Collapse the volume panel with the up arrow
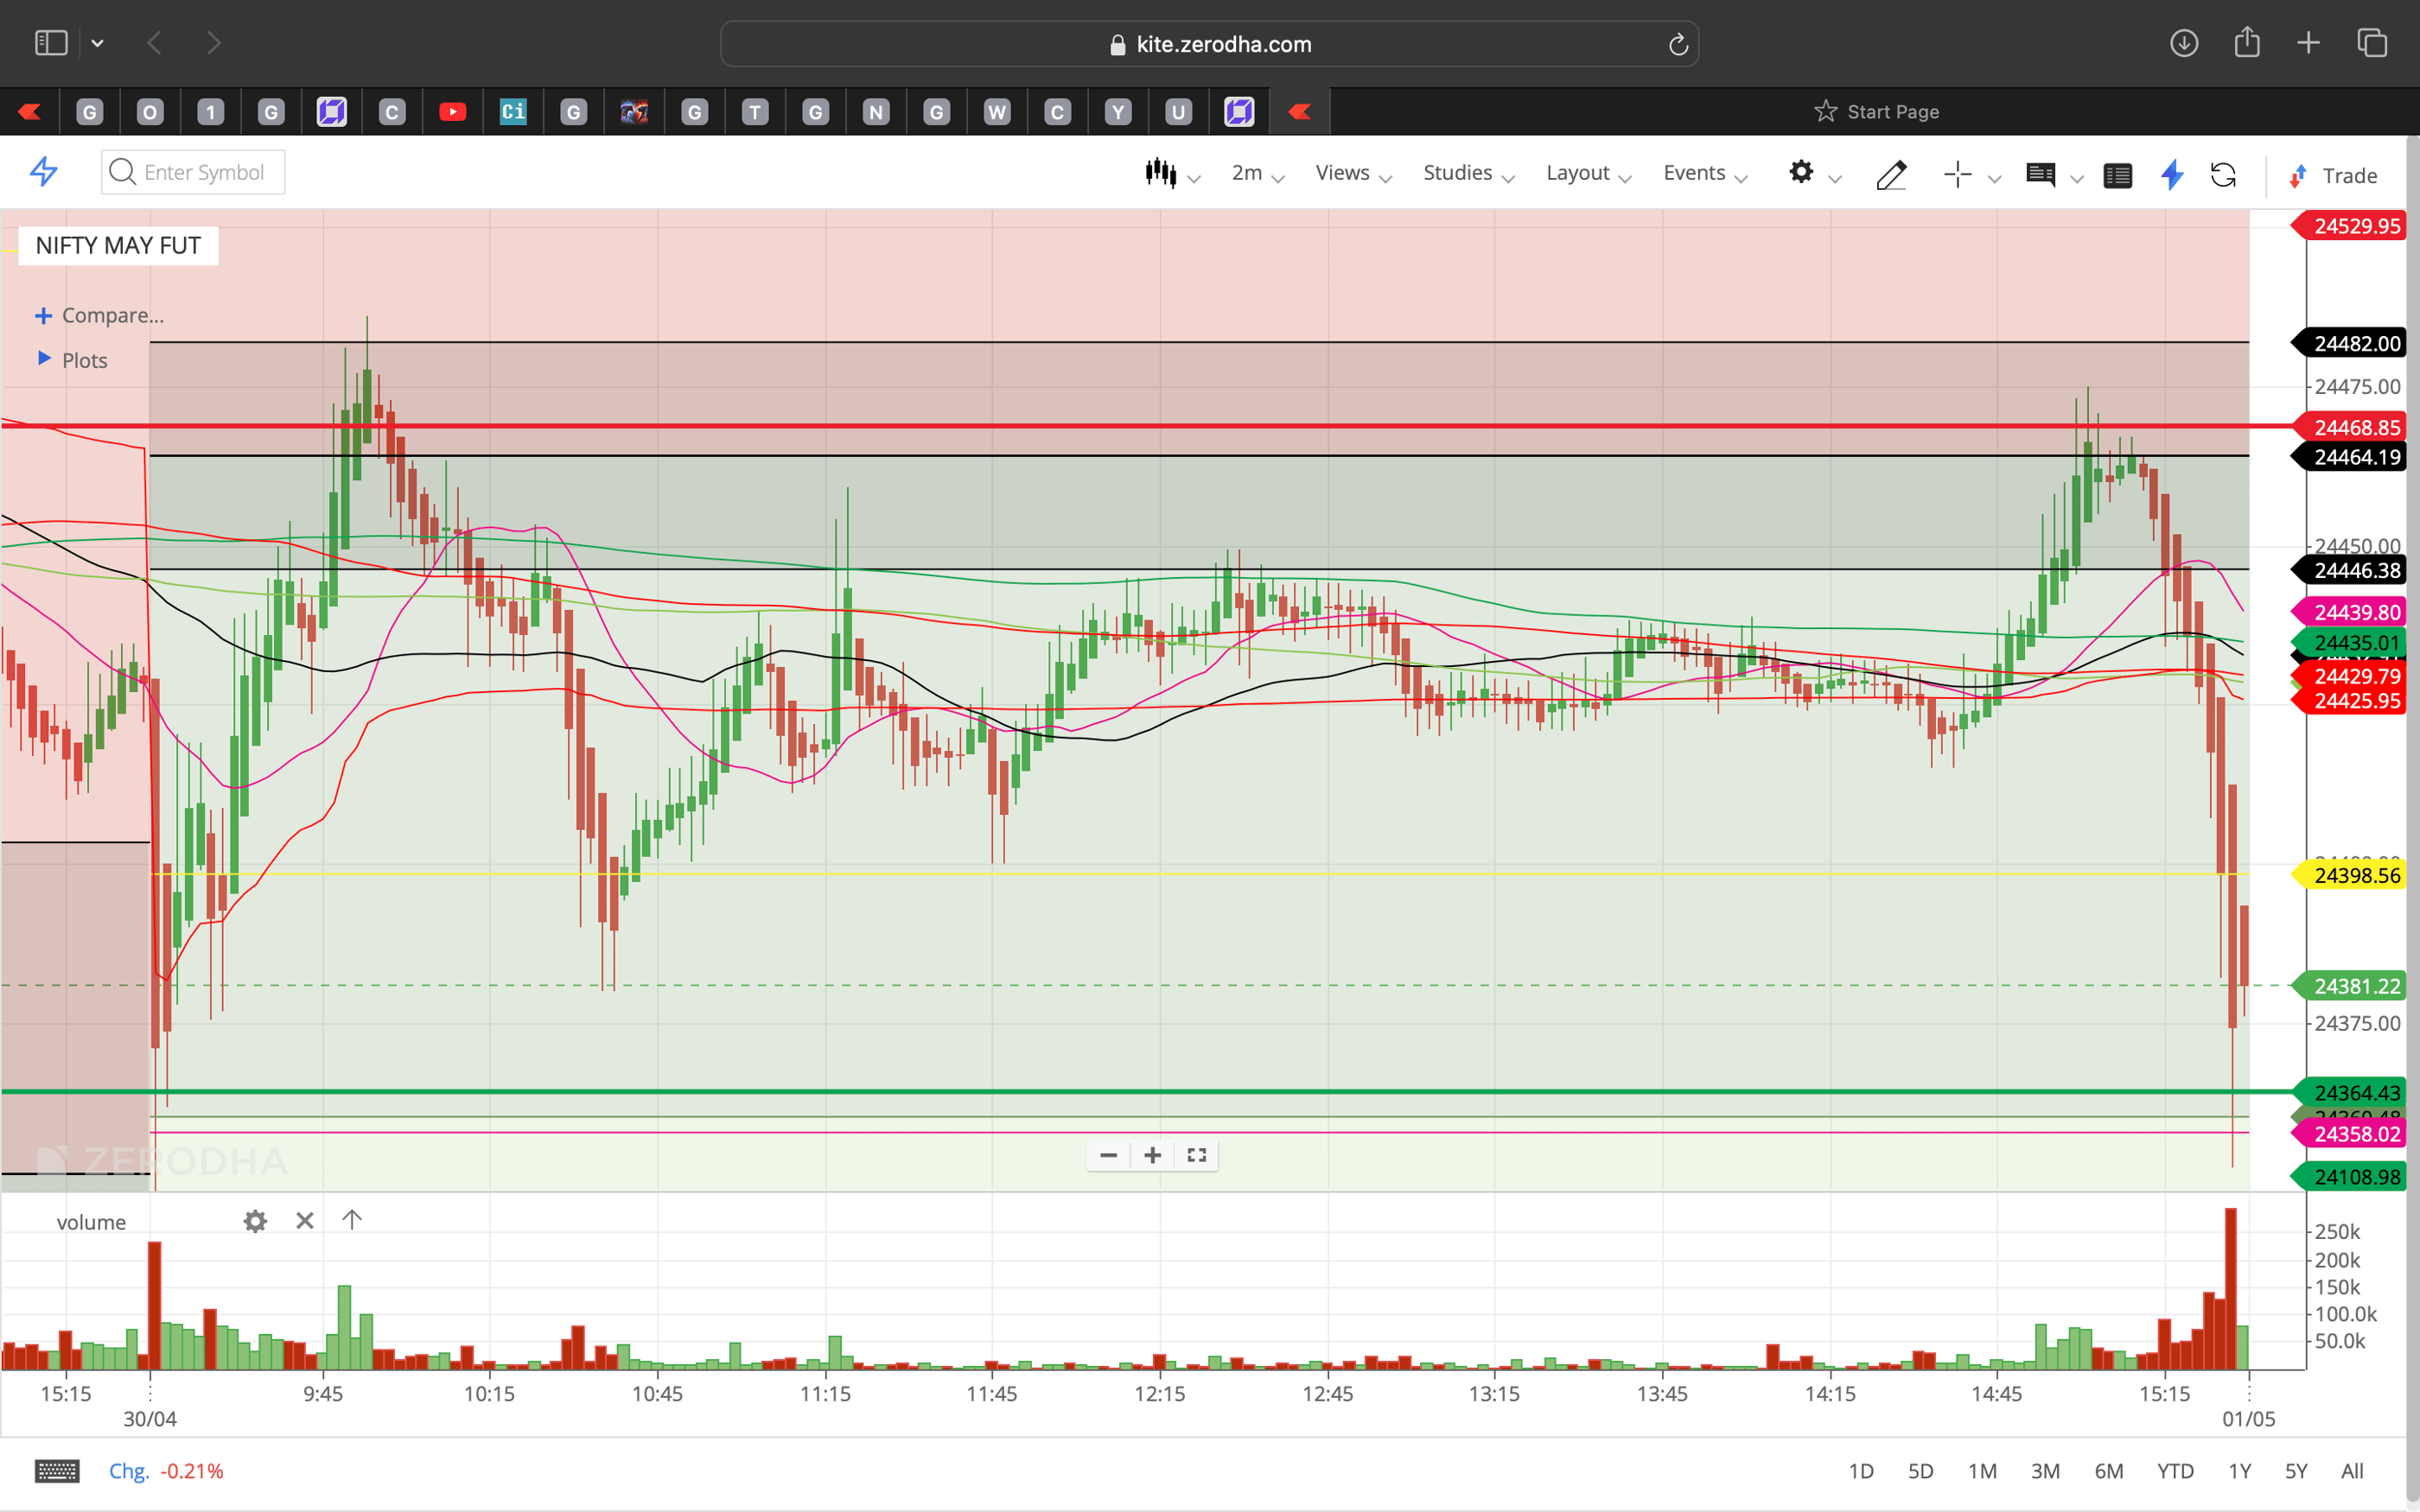Viewport: 2420px width, 1512px height. [x=352, y=1220]
